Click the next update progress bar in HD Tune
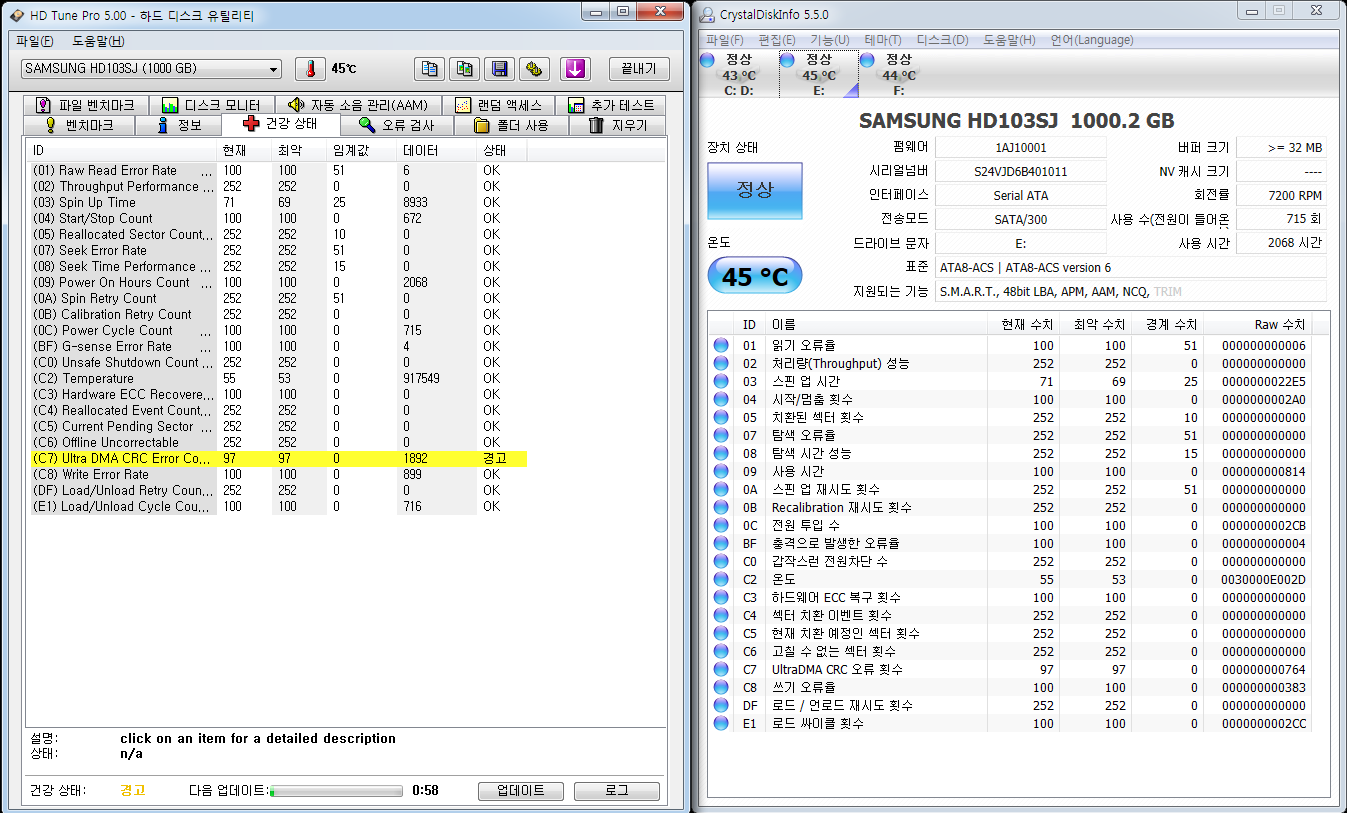The width and height of the screenshot is (1347, 813). [x=336, y=791]
